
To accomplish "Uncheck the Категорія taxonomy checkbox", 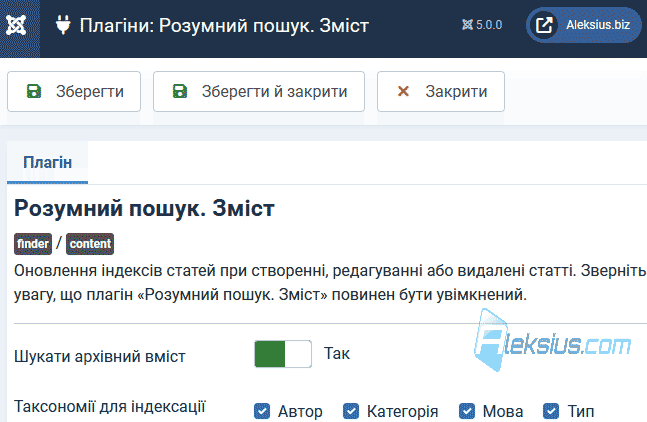I will click(x=351, y=411).
